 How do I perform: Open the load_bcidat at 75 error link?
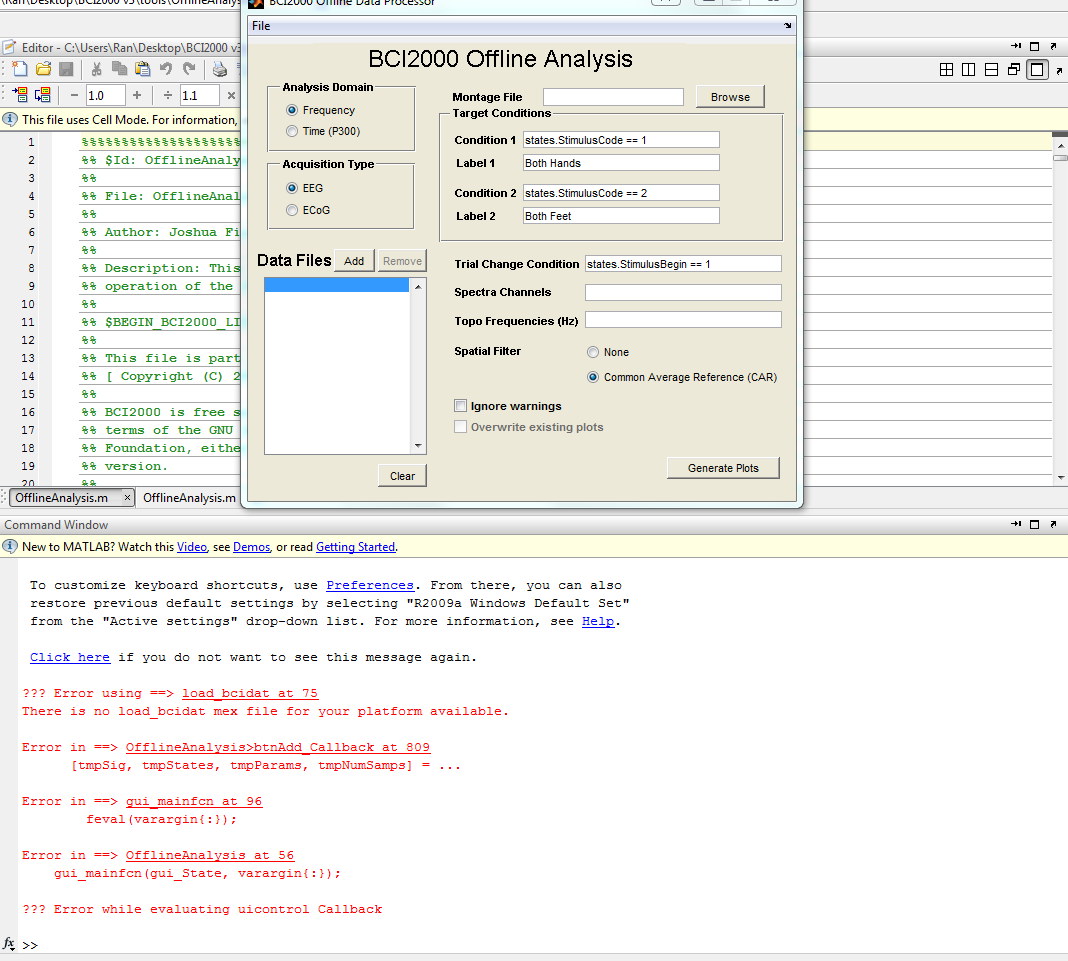coord(249,693)
